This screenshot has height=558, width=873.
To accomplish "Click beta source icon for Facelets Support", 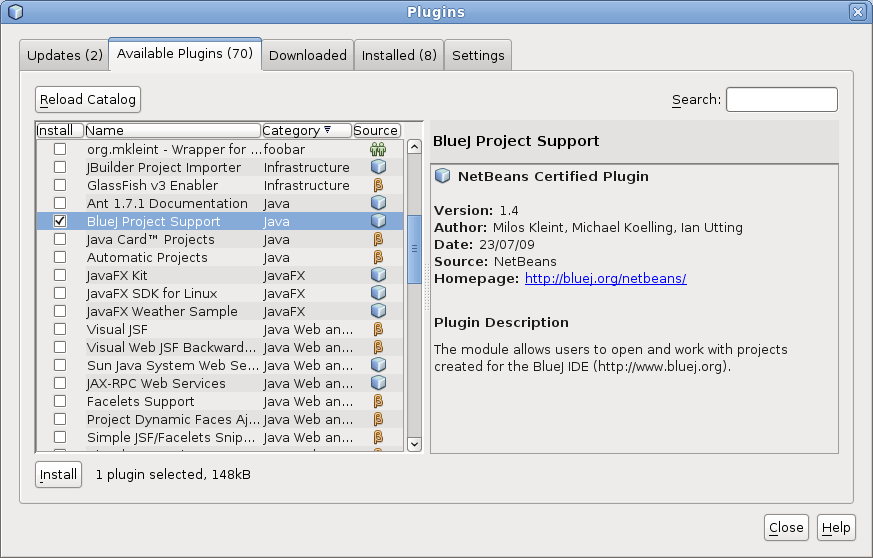I will 379,402.
